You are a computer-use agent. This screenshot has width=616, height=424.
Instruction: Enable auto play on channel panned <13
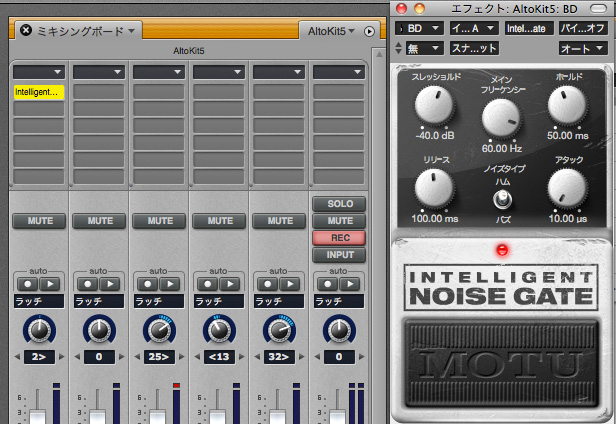pos(230,284)
